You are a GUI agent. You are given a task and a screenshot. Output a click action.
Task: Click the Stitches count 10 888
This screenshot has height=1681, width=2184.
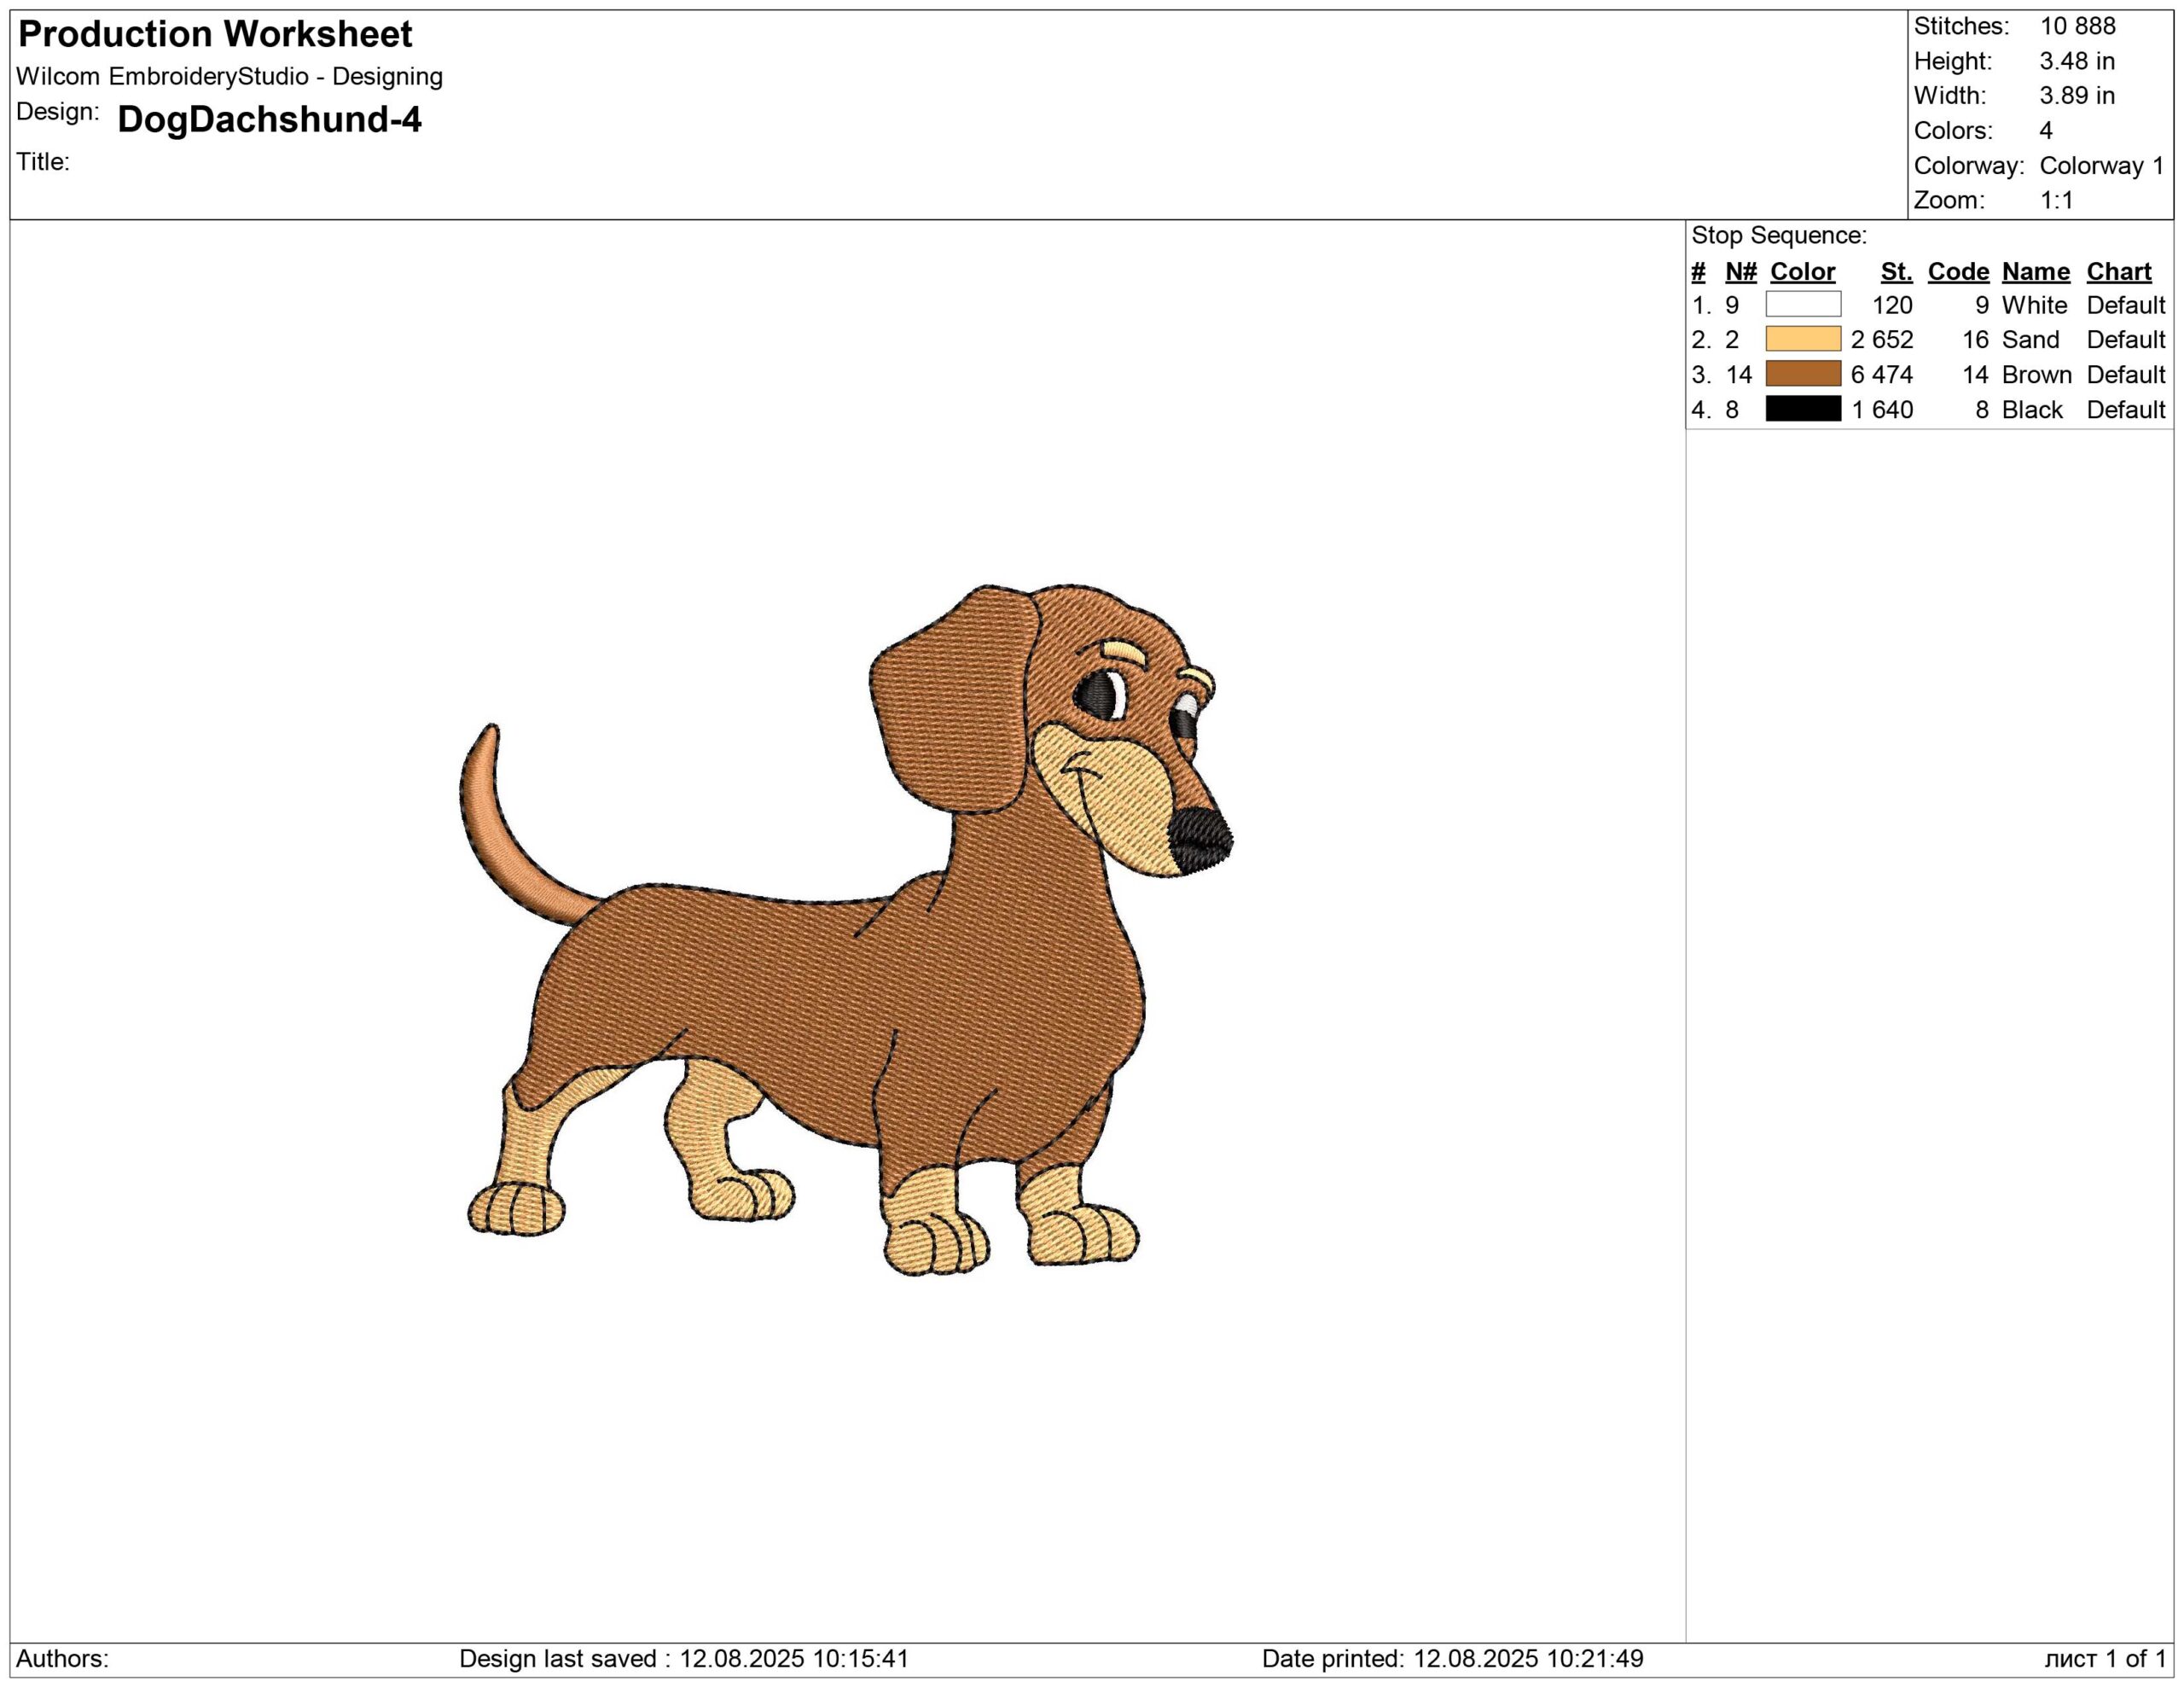pyautogui.click(x=2077, y=26)
